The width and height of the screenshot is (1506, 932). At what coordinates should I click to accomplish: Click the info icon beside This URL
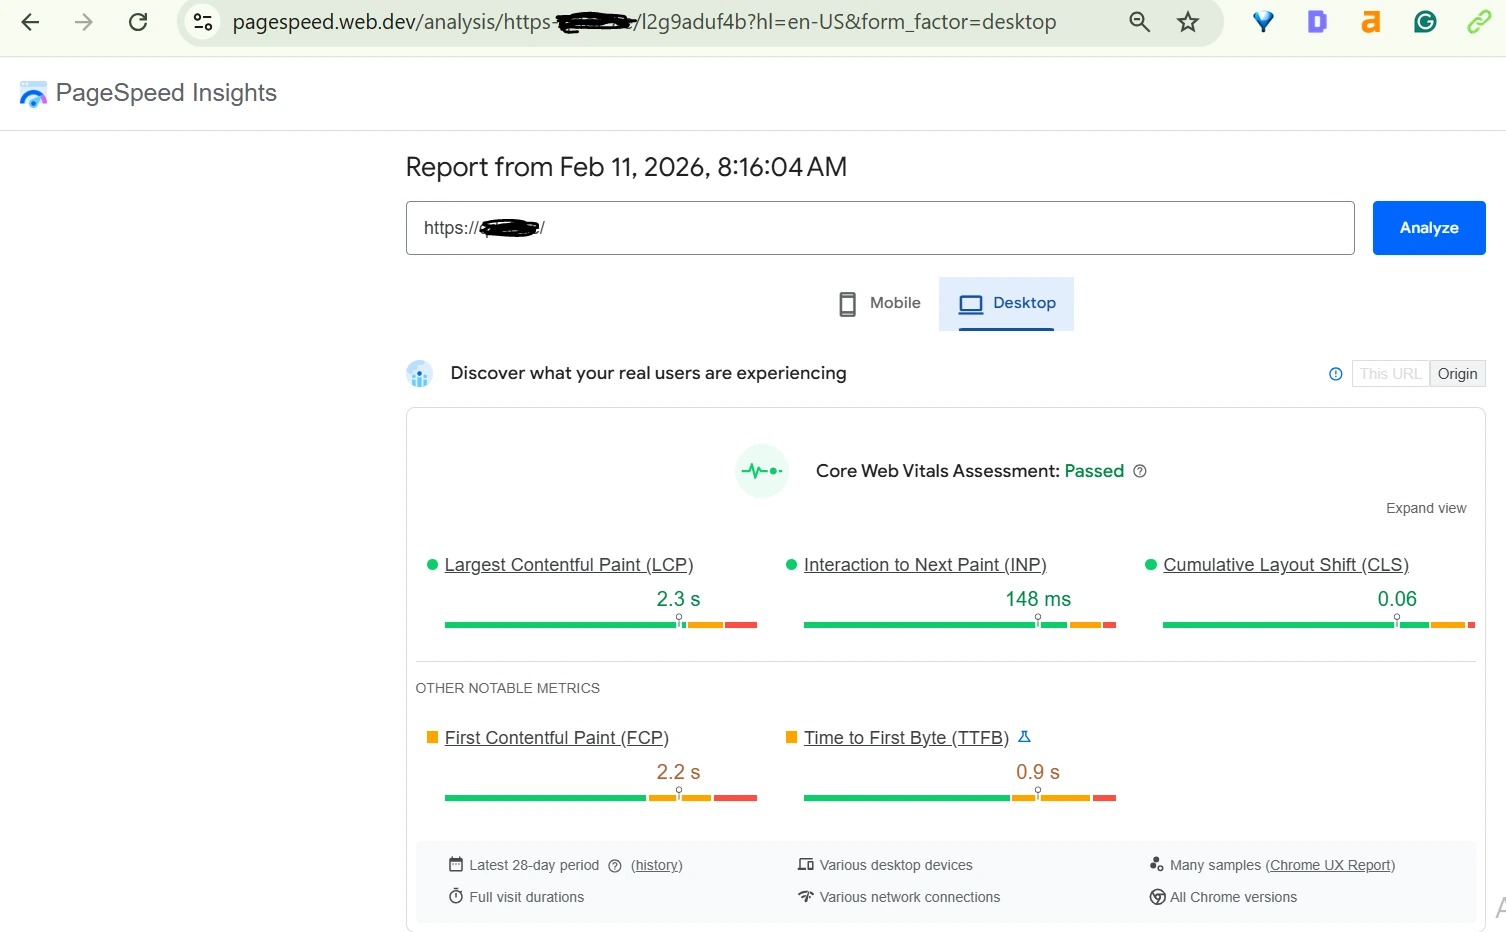pyautogui.click(x=1335, y=374)
